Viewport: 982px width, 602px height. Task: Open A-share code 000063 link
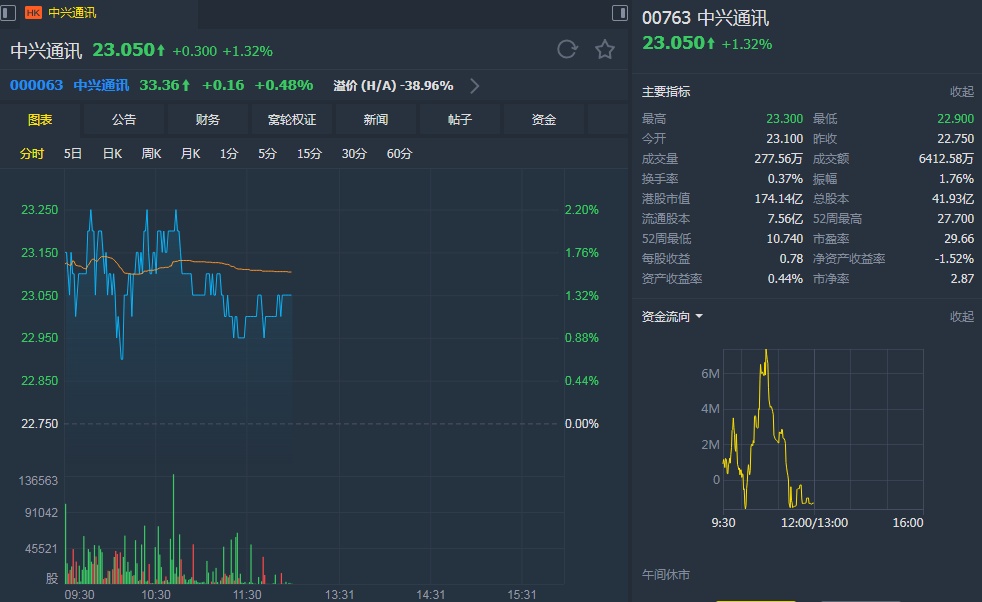36,86
